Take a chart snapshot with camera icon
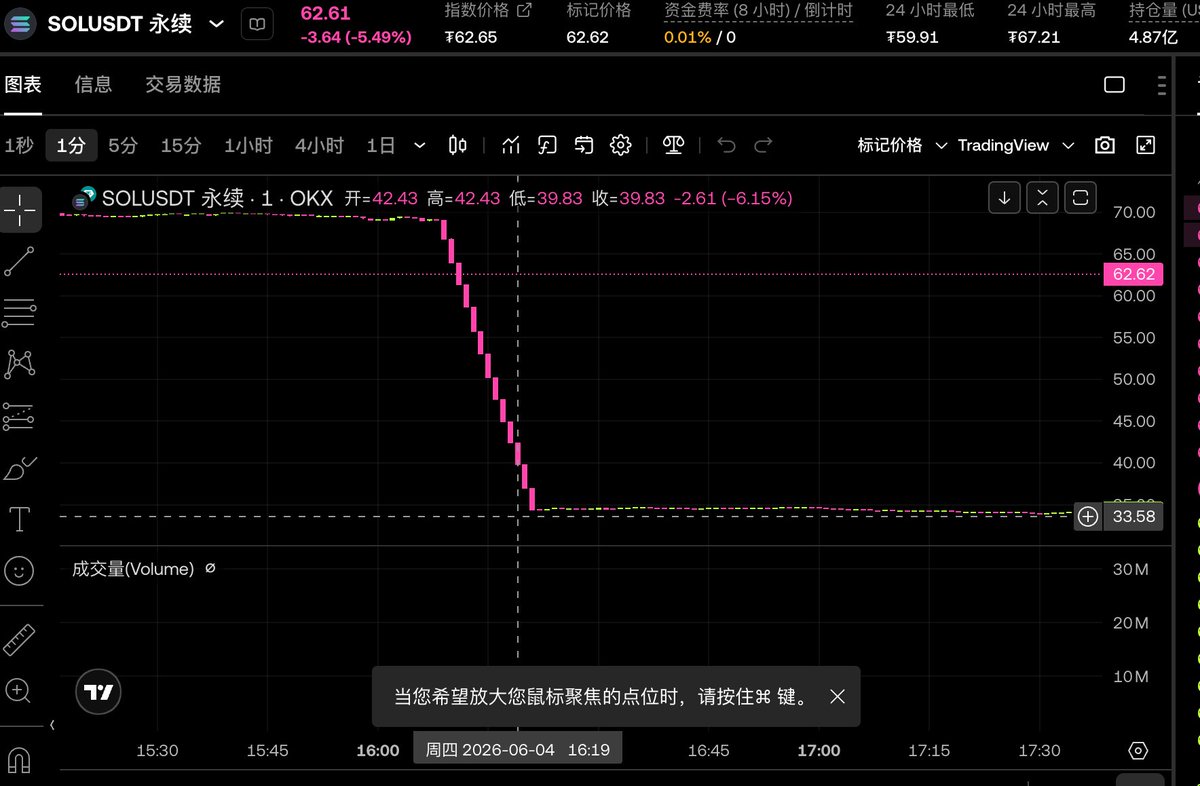1200x786 pixels. [1105, 145]
